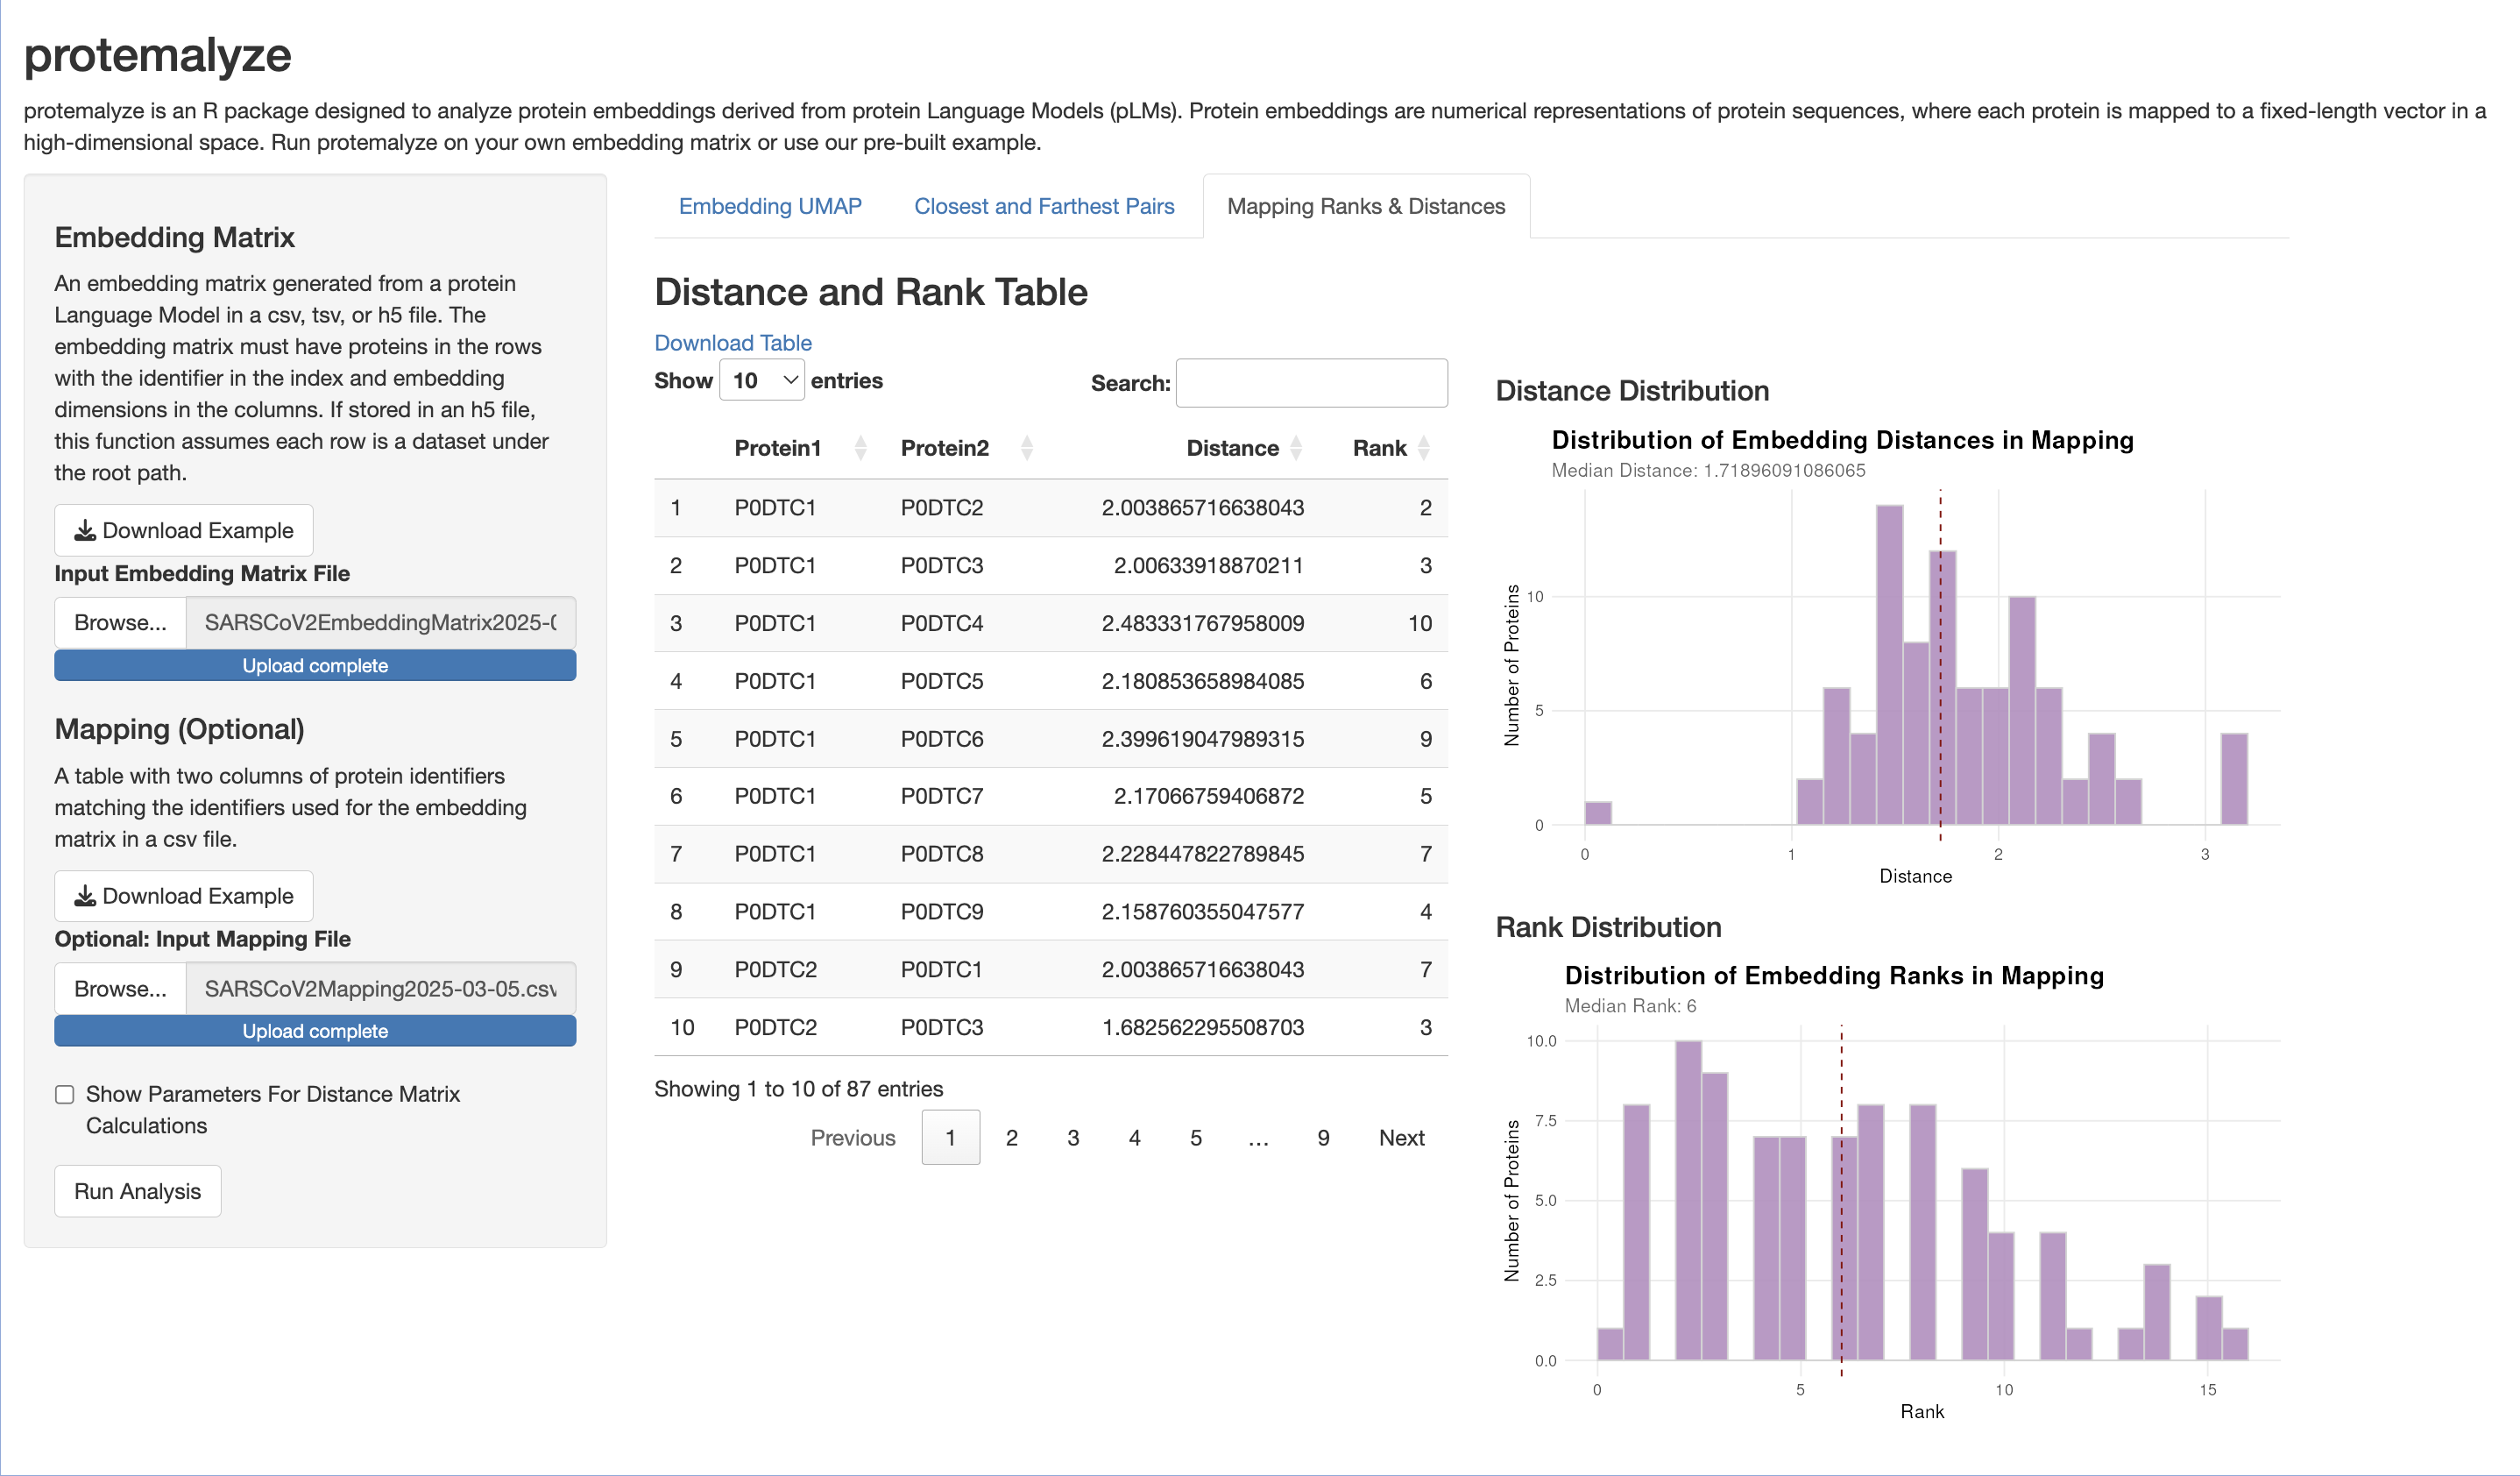Click the embedding Upload complete progress bar
This screenshot has width=2520, height=1476.
click(315, 666)
